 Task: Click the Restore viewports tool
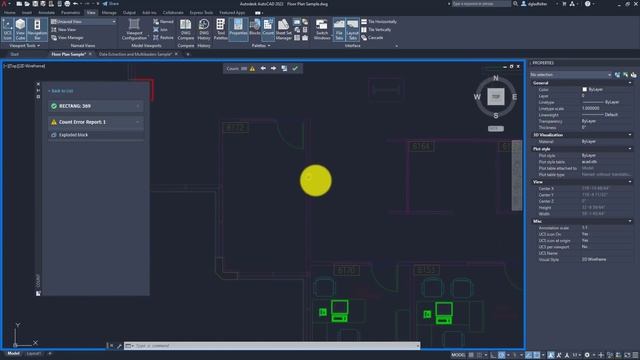coord(163,38)
